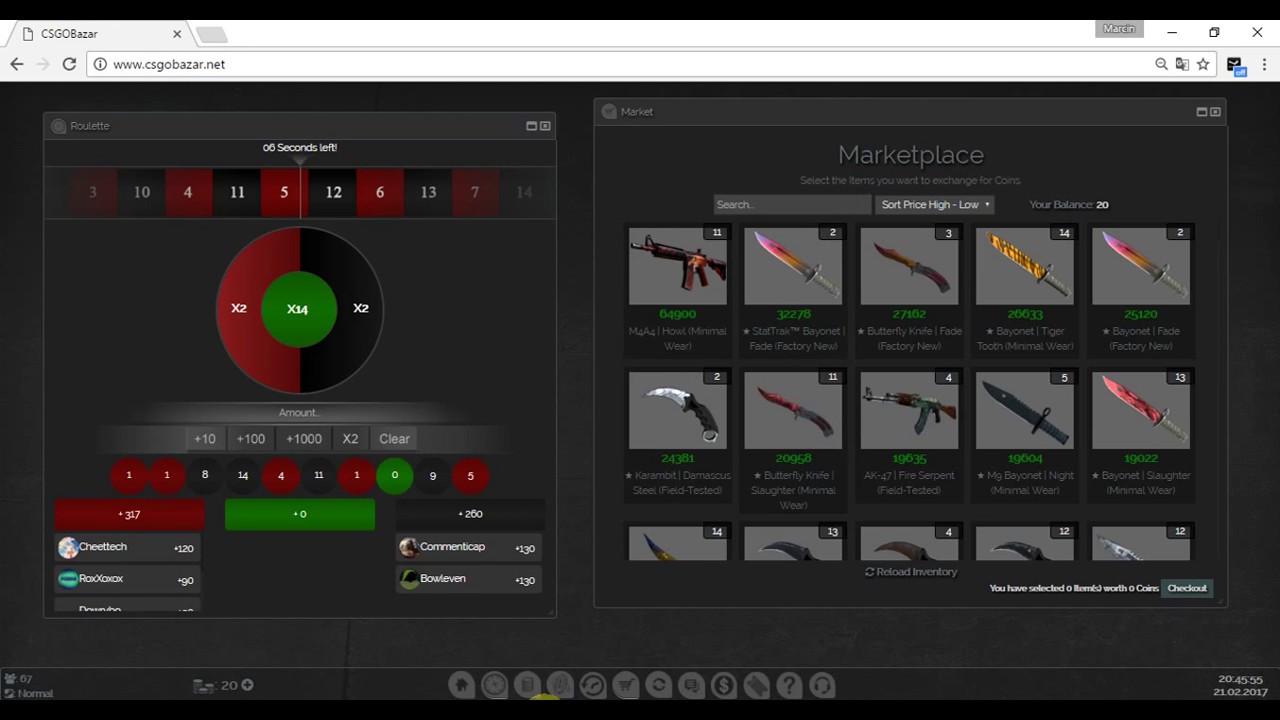The width and height of the screenshot is (1280, 720).
Task: Click the address bar URL
Action: [169, 64]
